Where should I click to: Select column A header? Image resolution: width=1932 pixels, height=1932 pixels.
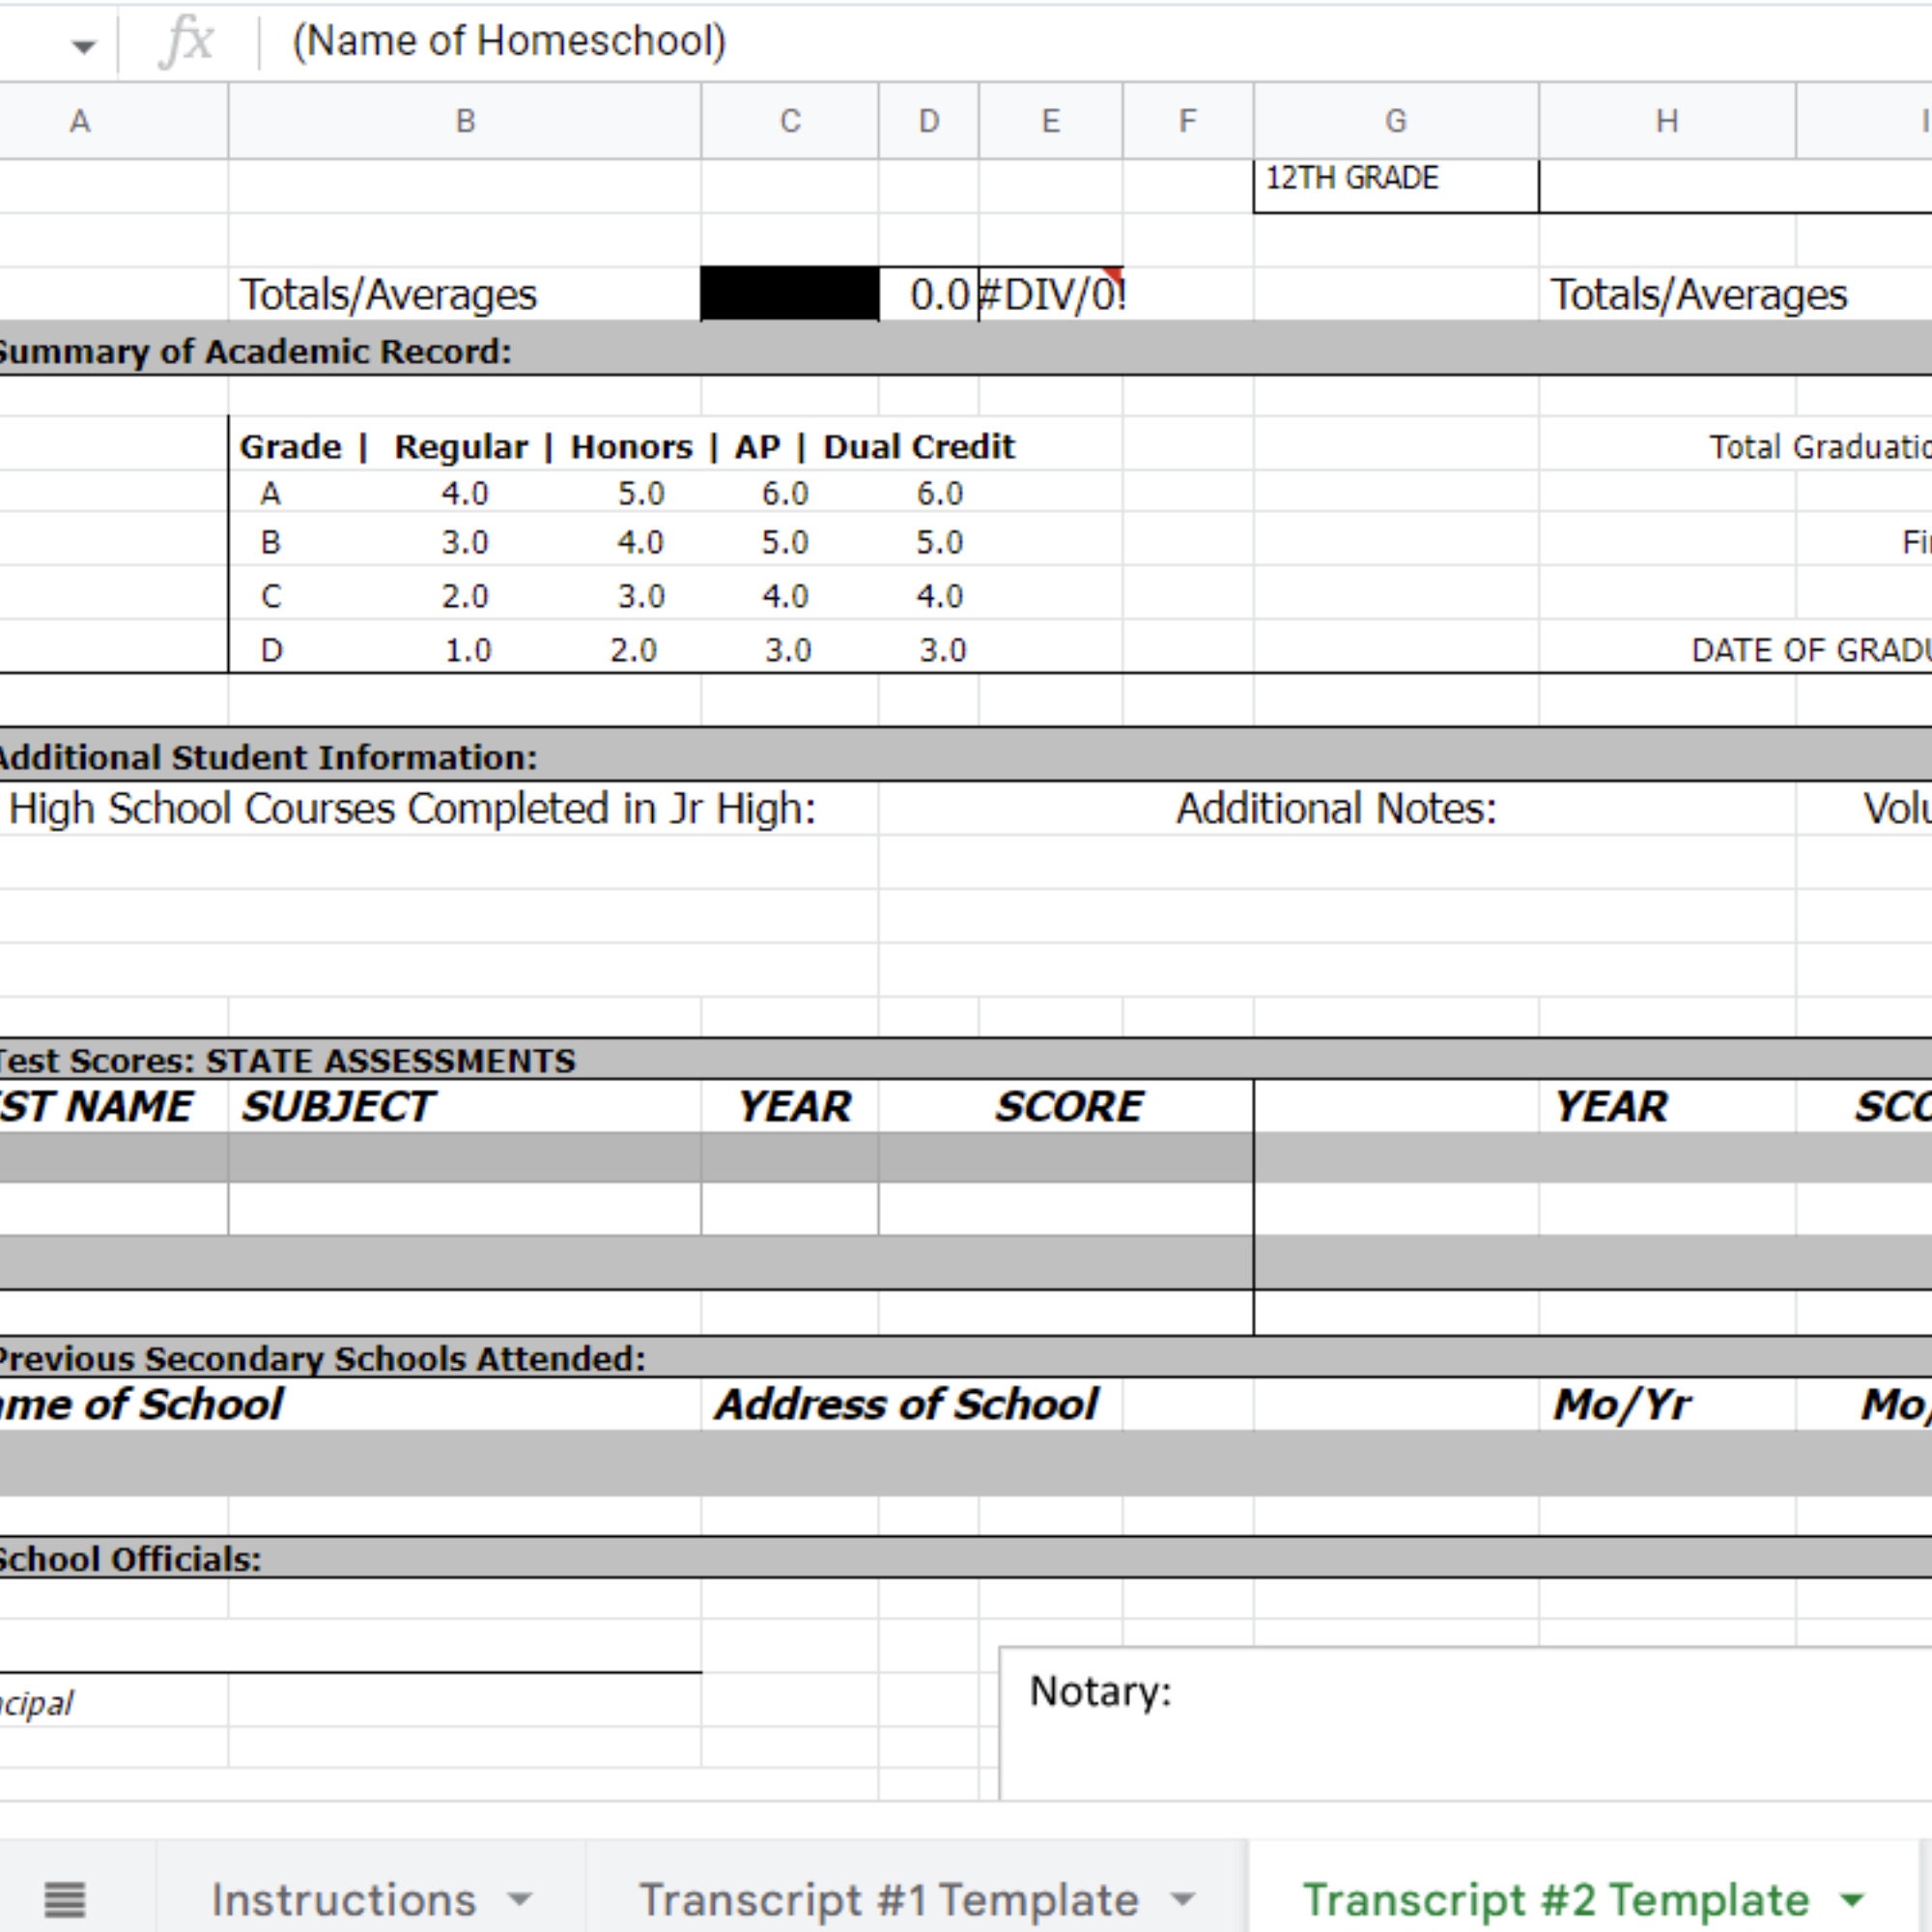(80, 120)
